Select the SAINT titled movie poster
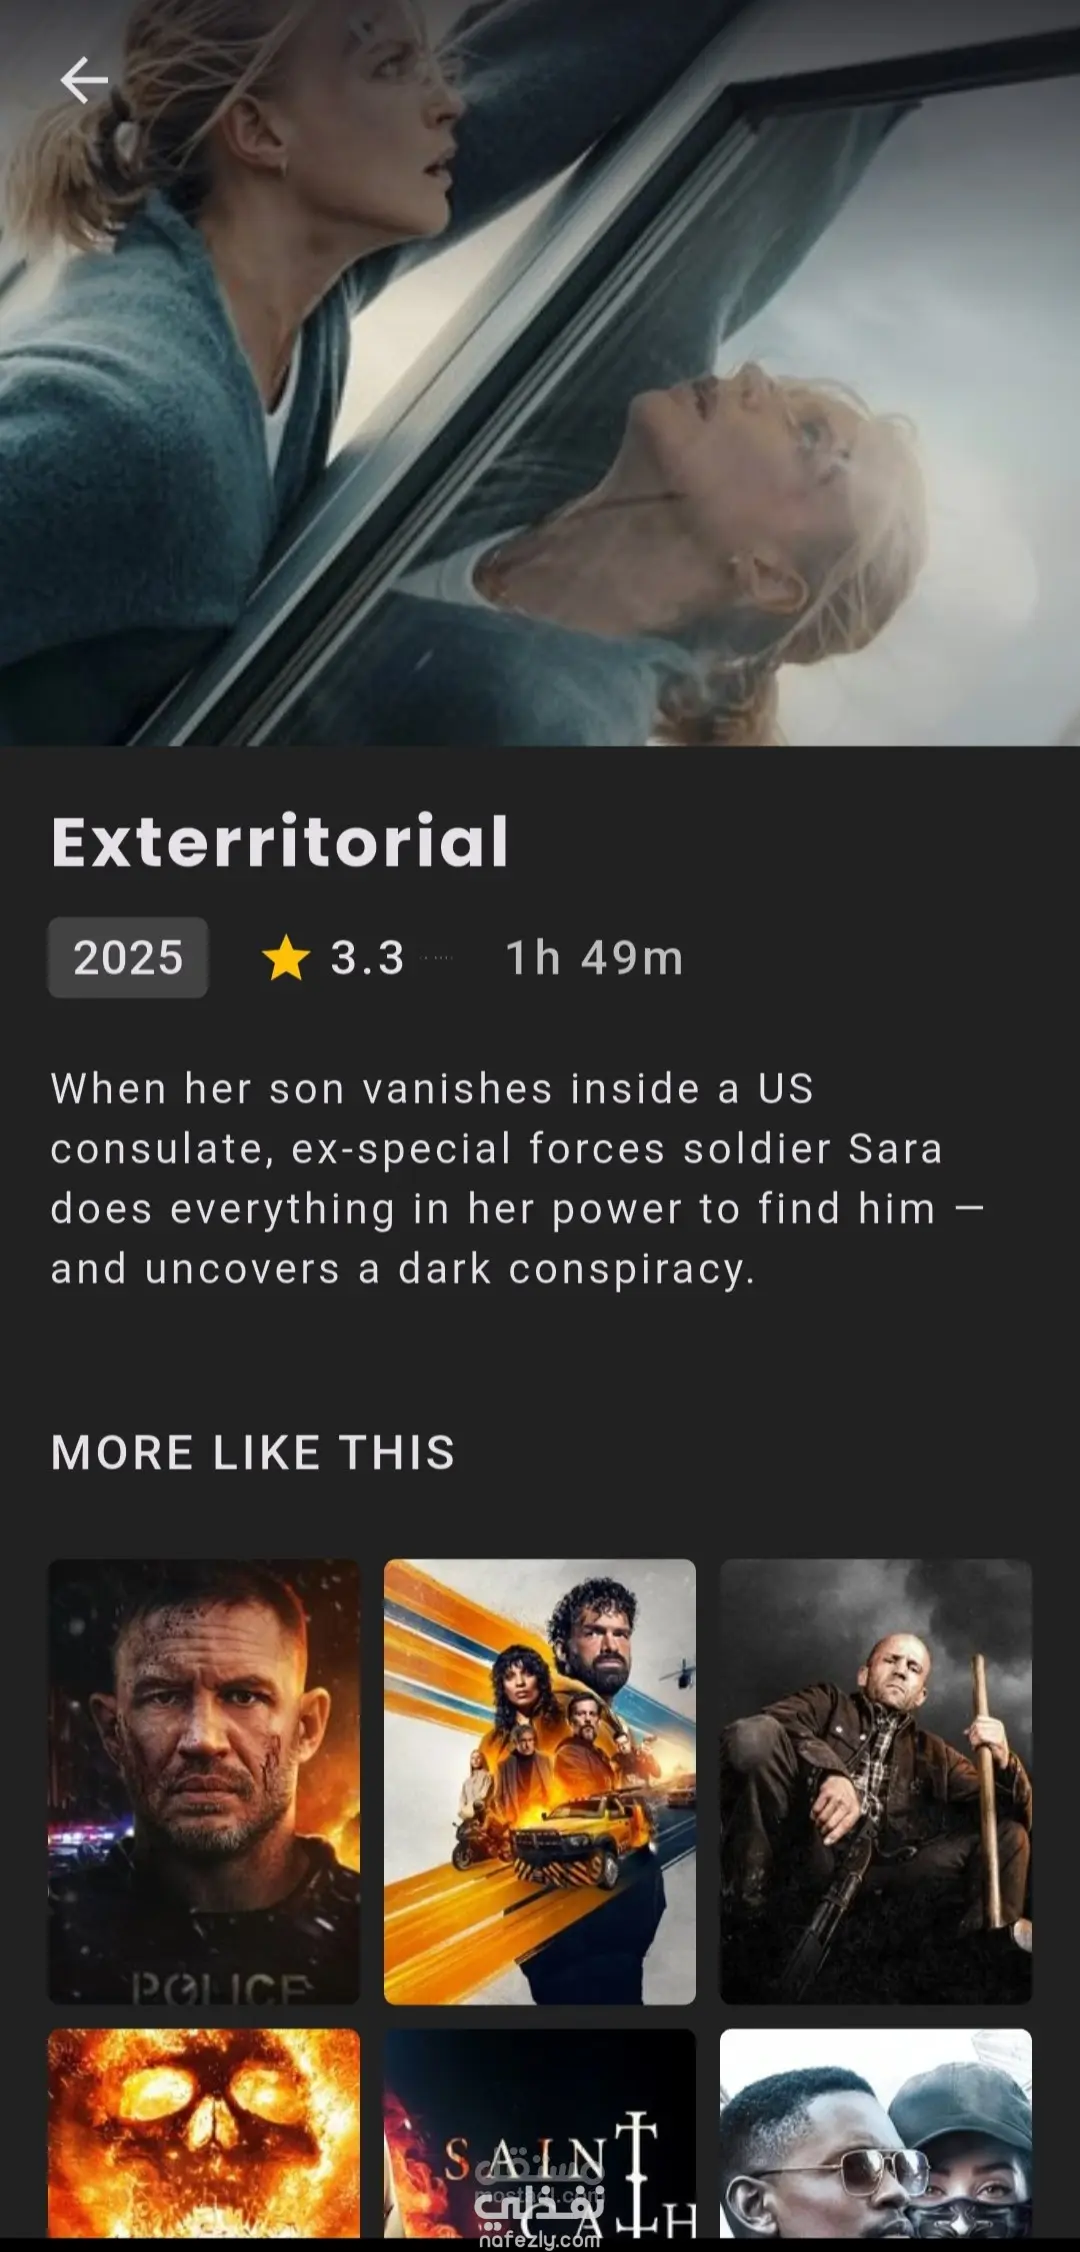The height and width of the screenshot is (2252, 1080). click(x=540, y=2133)
